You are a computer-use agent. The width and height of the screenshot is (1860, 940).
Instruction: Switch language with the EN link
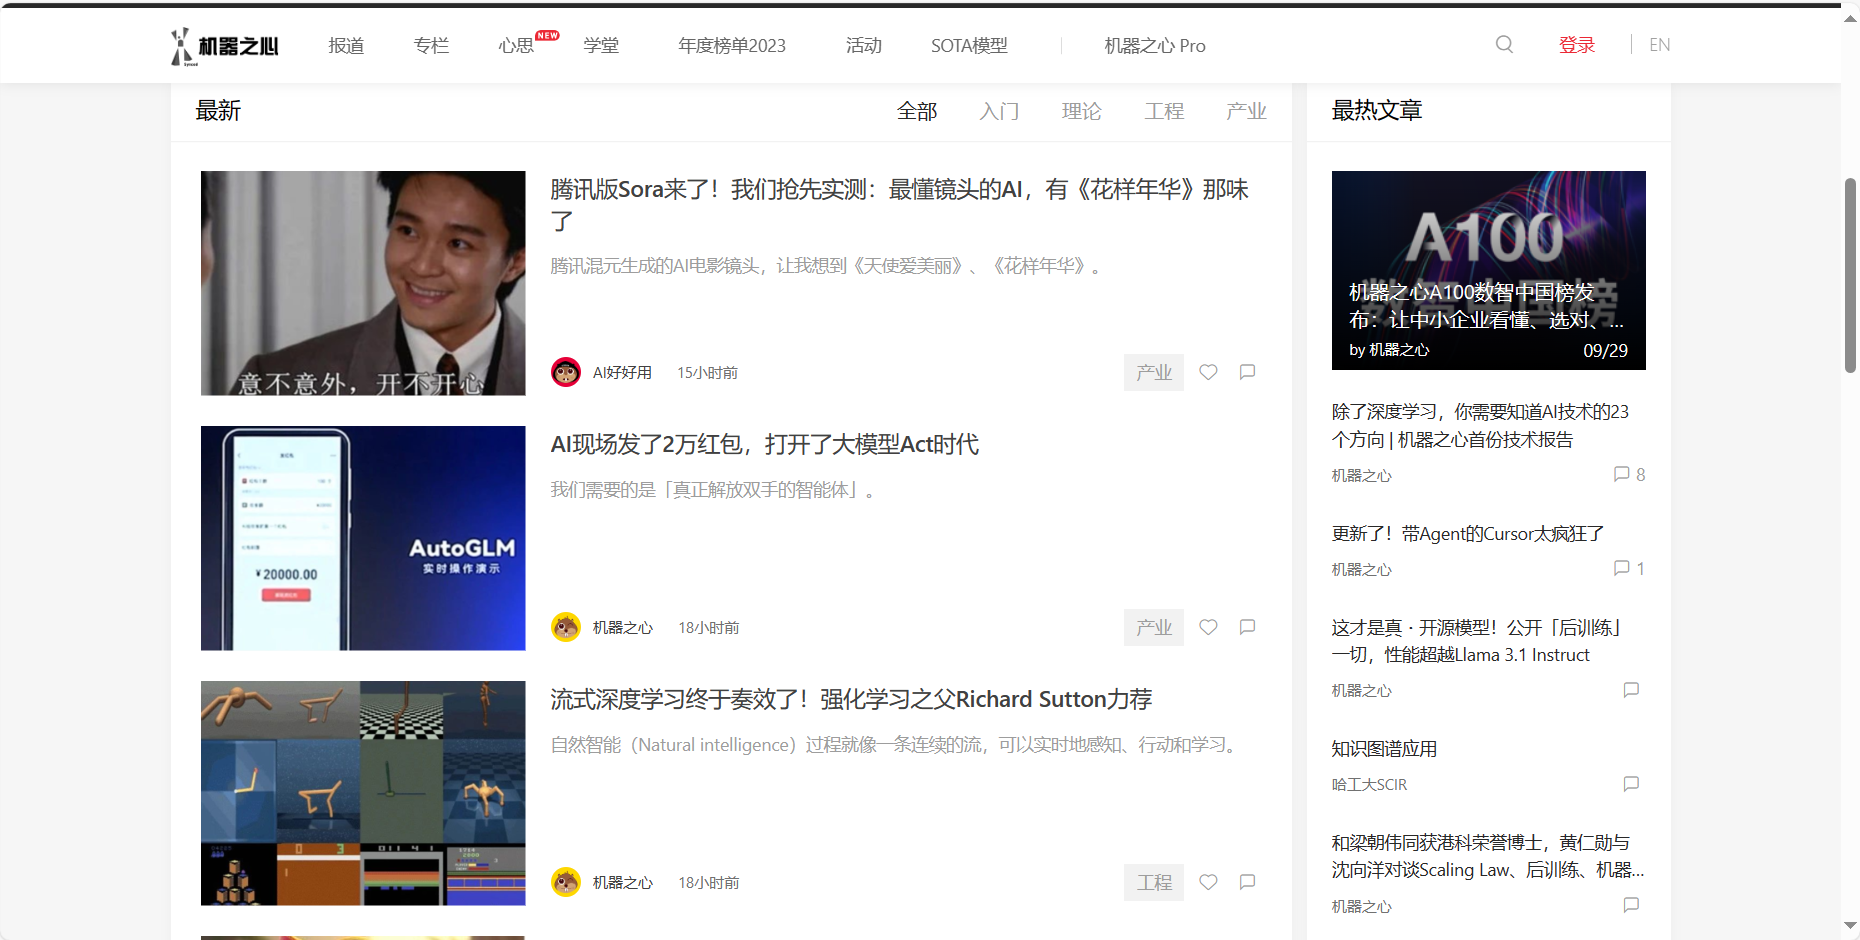(1659, 45)
